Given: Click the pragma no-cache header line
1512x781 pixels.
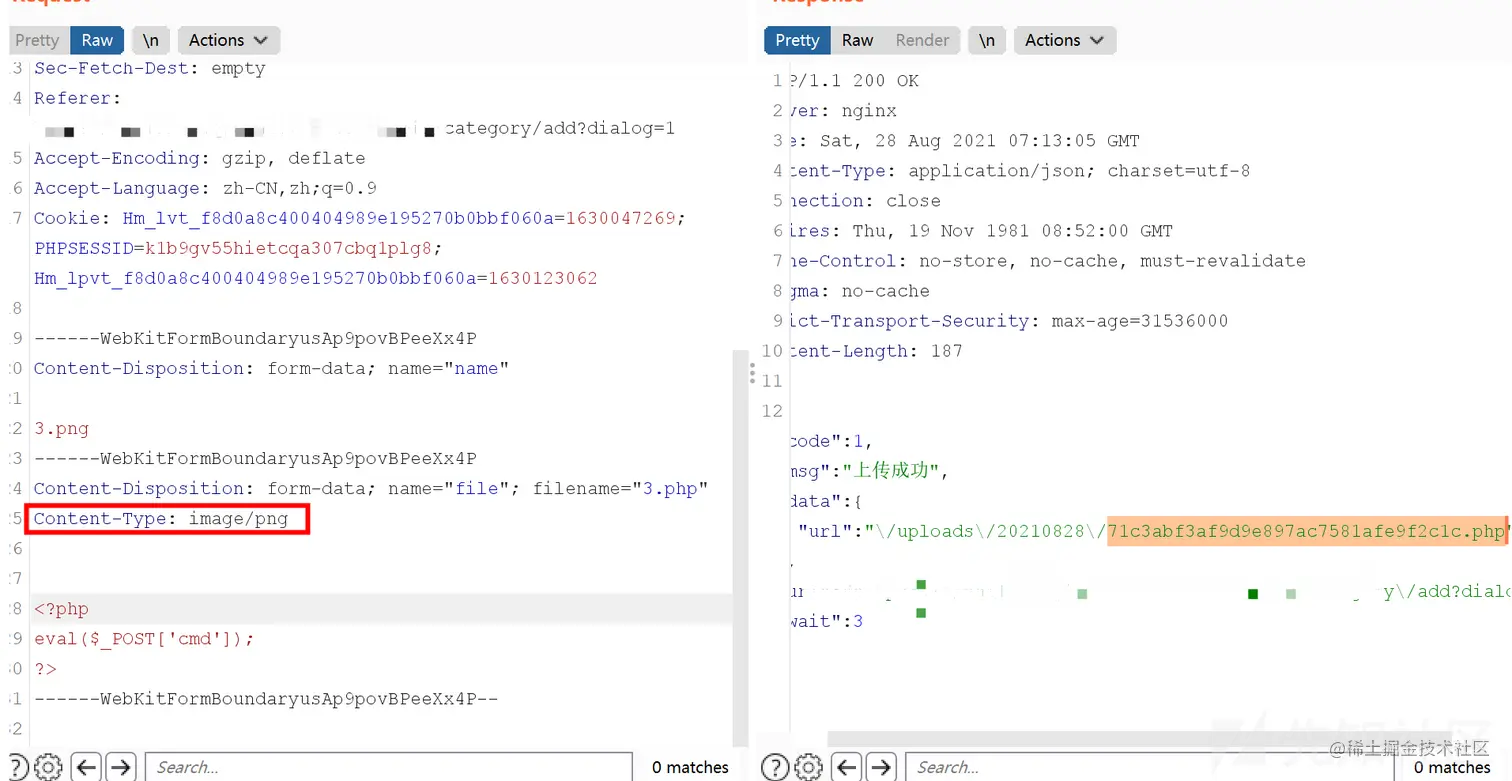Looking at the screenshot, I should pyautogui.click(x=860, y=290).
